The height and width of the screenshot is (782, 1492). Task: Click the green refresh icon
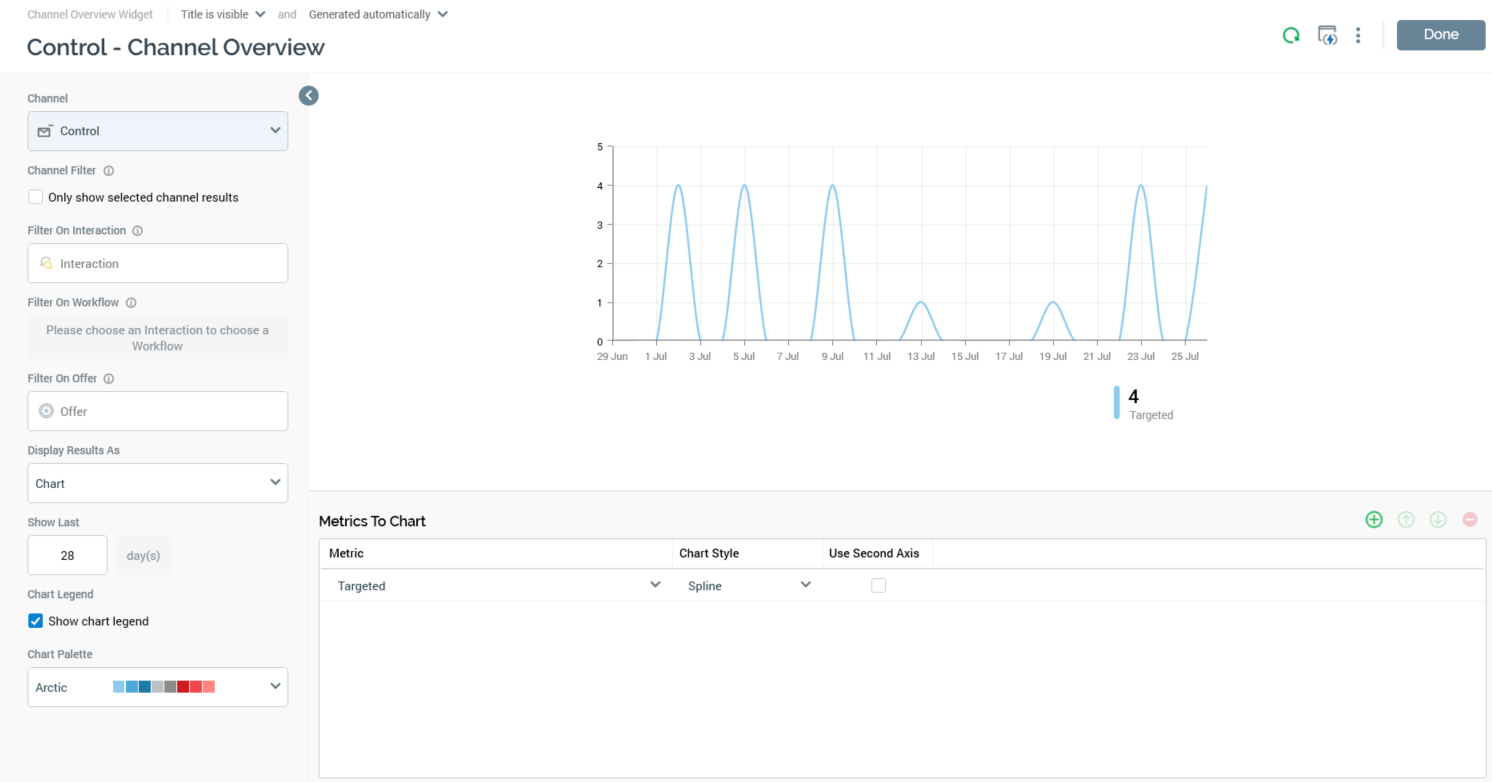click(x=1291, y=35)
